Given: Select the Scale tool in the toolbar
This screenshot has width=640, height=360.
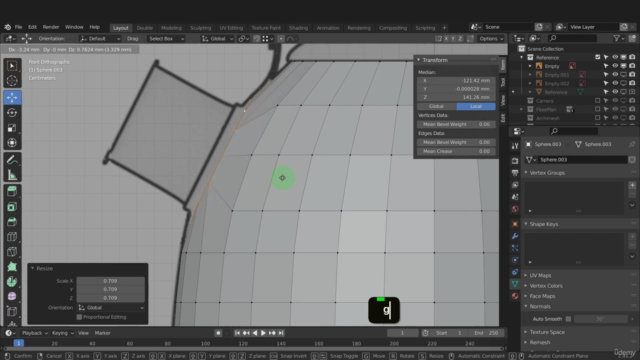Looking at the screenshot, I should tap(12, 128).
